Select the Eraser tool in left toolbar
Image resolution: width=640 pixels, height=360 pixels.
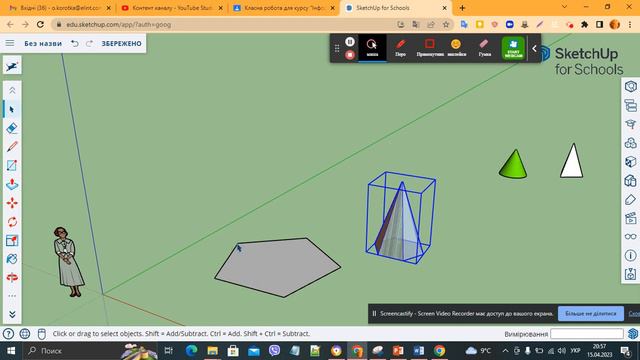12,128
